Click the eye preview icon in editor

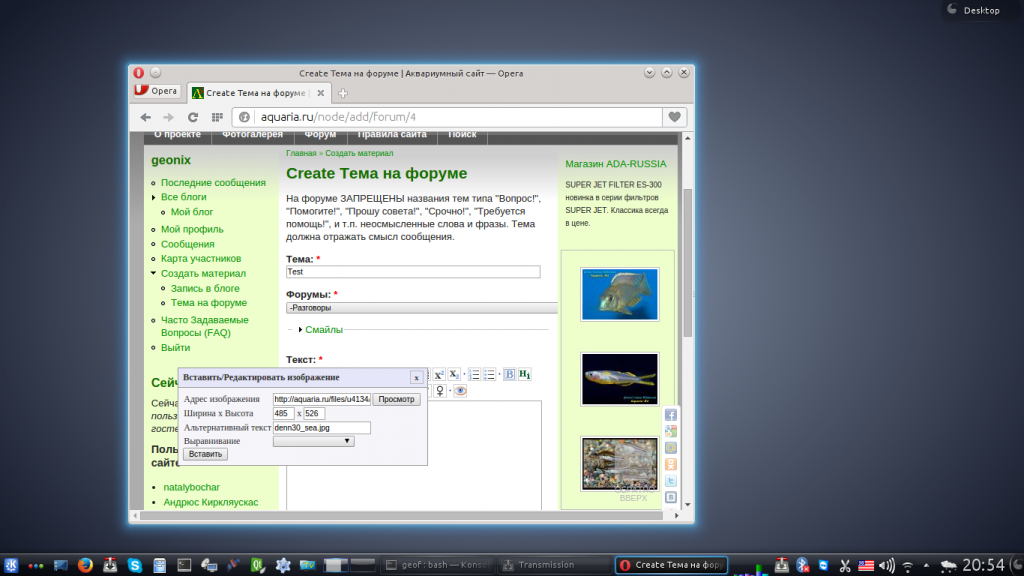point(460,391)
